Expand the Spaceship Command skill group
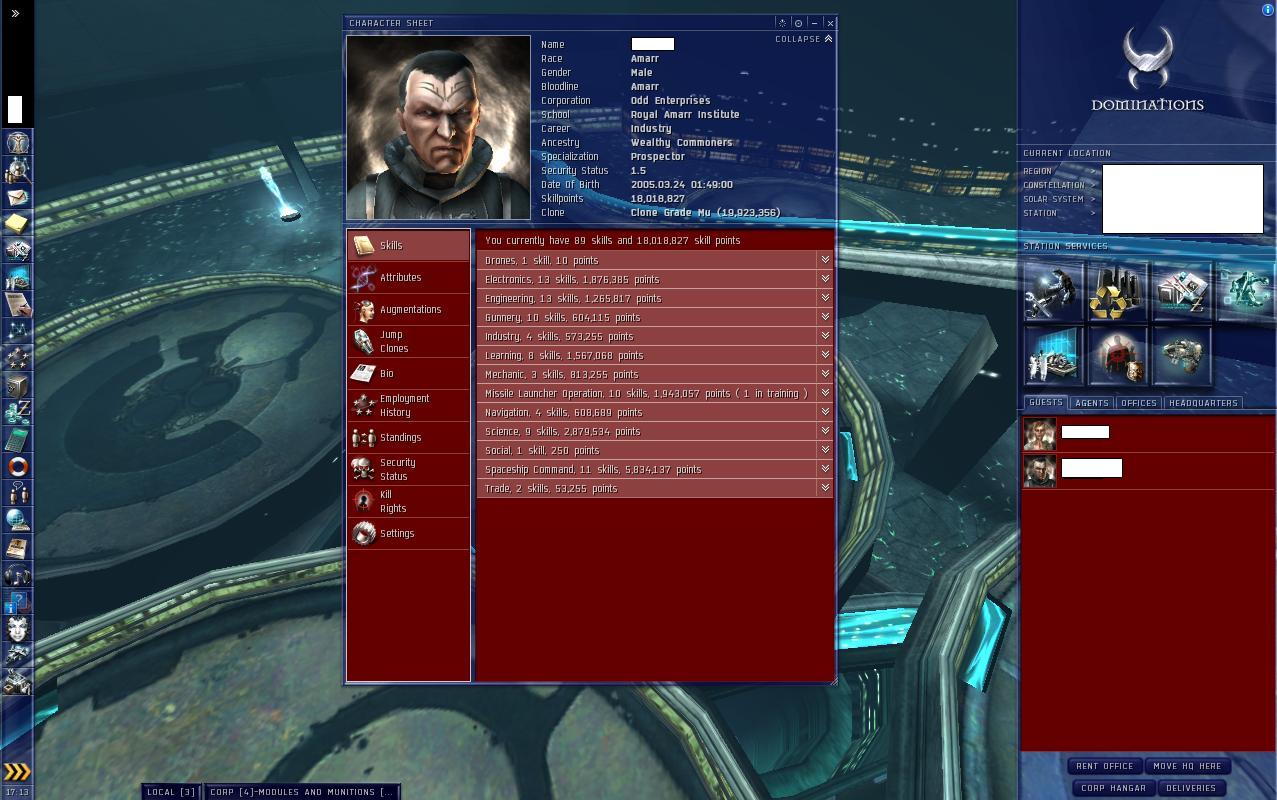 (x=825, y=469)
